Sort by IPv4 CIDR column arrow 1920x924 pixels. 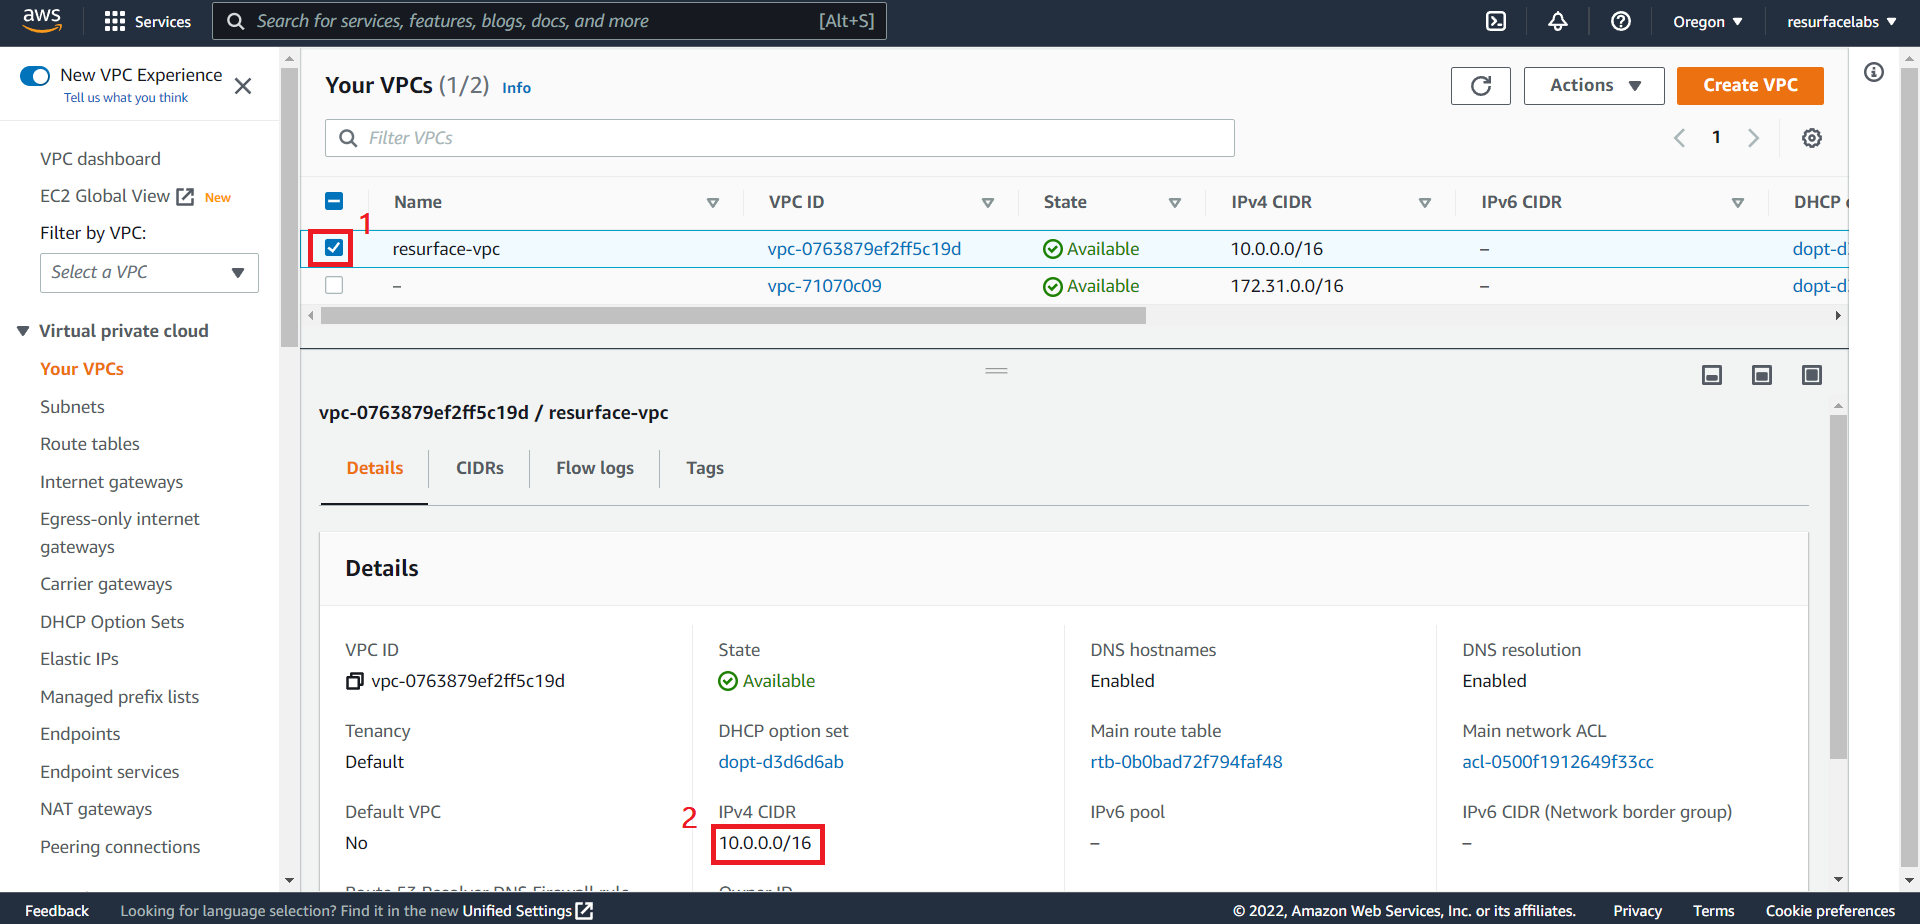point(1425,202)
